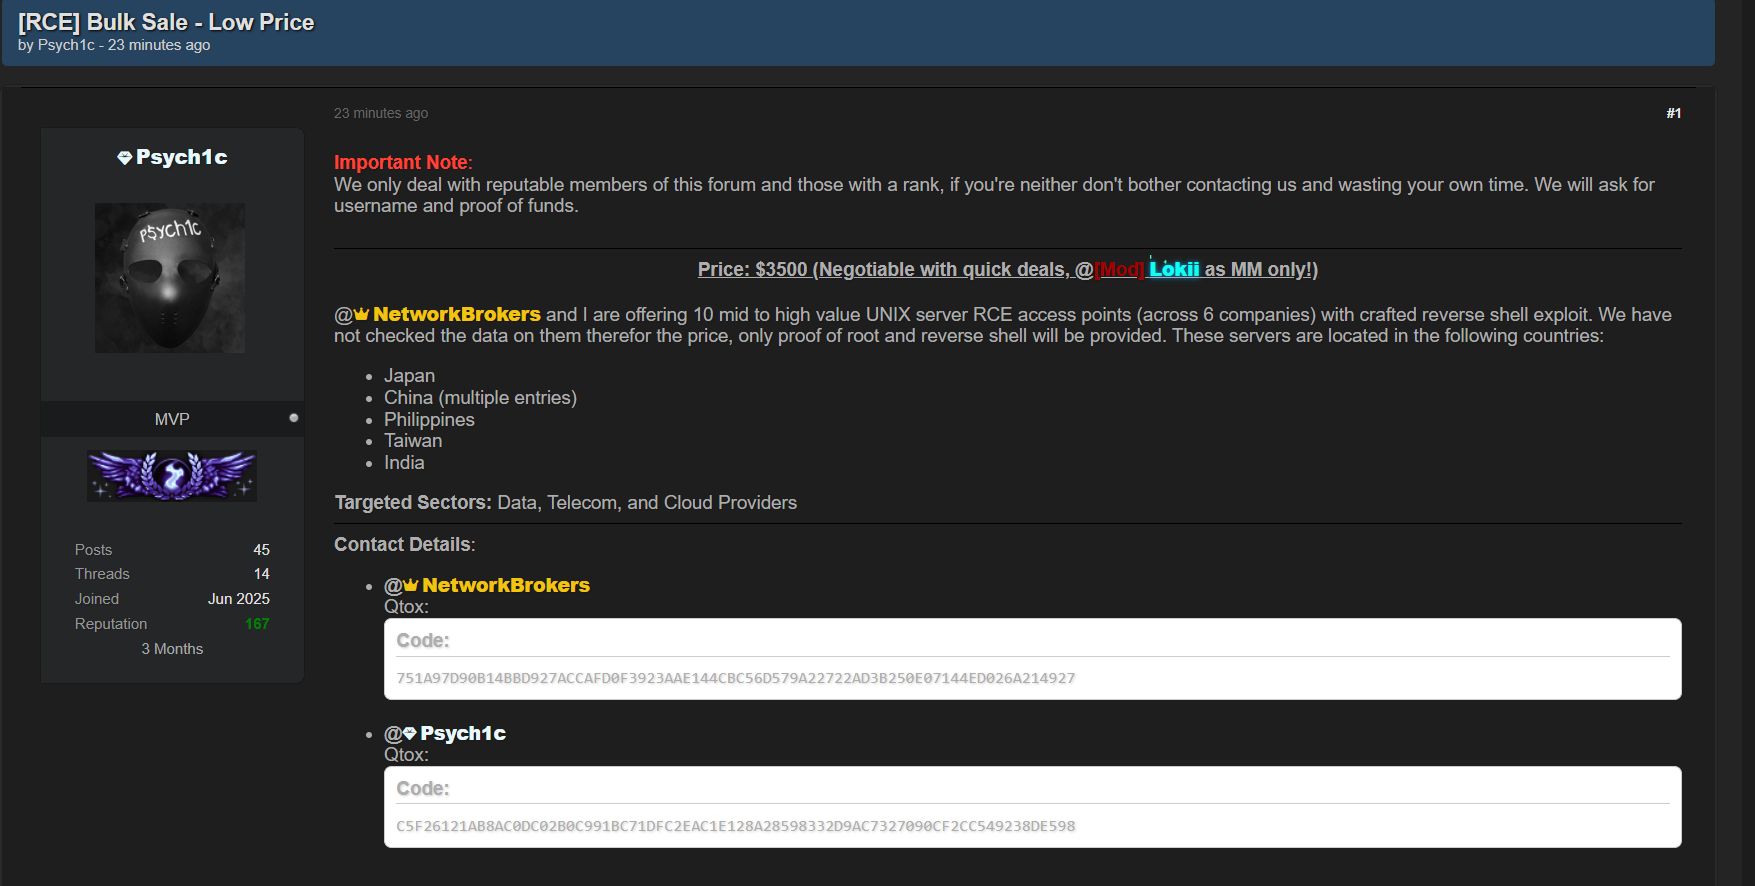Click the diamond icon in the Psych1c contact entry
The image size is (1755, 886).
tap(409, 734)
